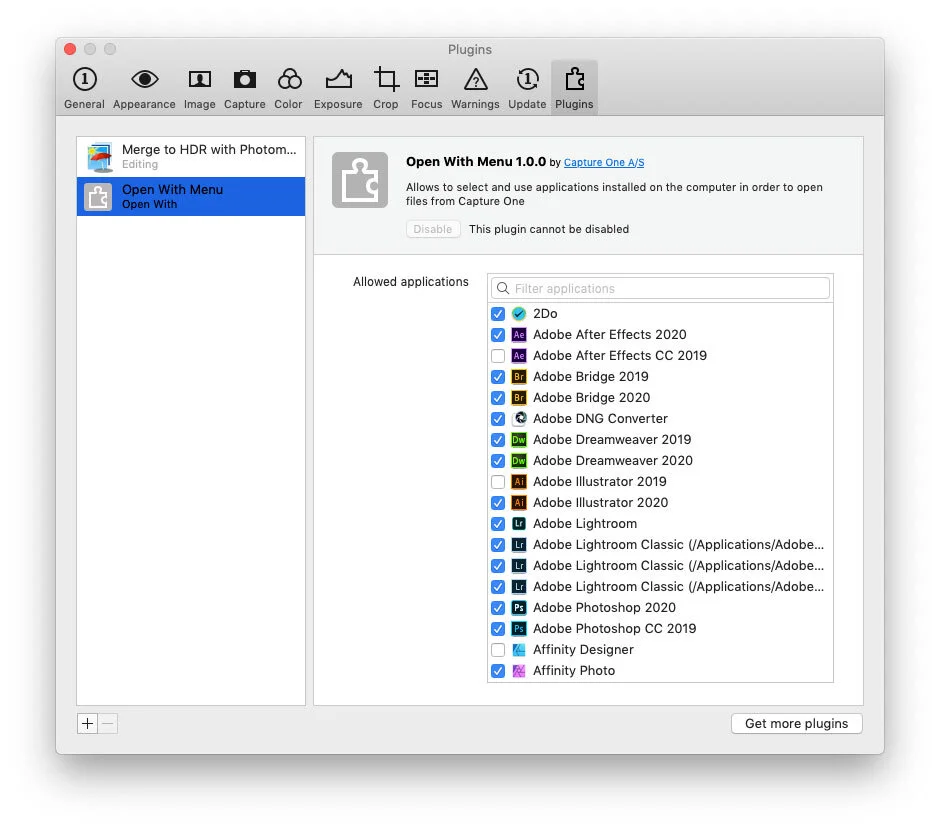940x828 pixels.
Task: Enable Adobe After Effects CC 2019 checkbox
Action: pyautogui.click(x=498, y=356)
